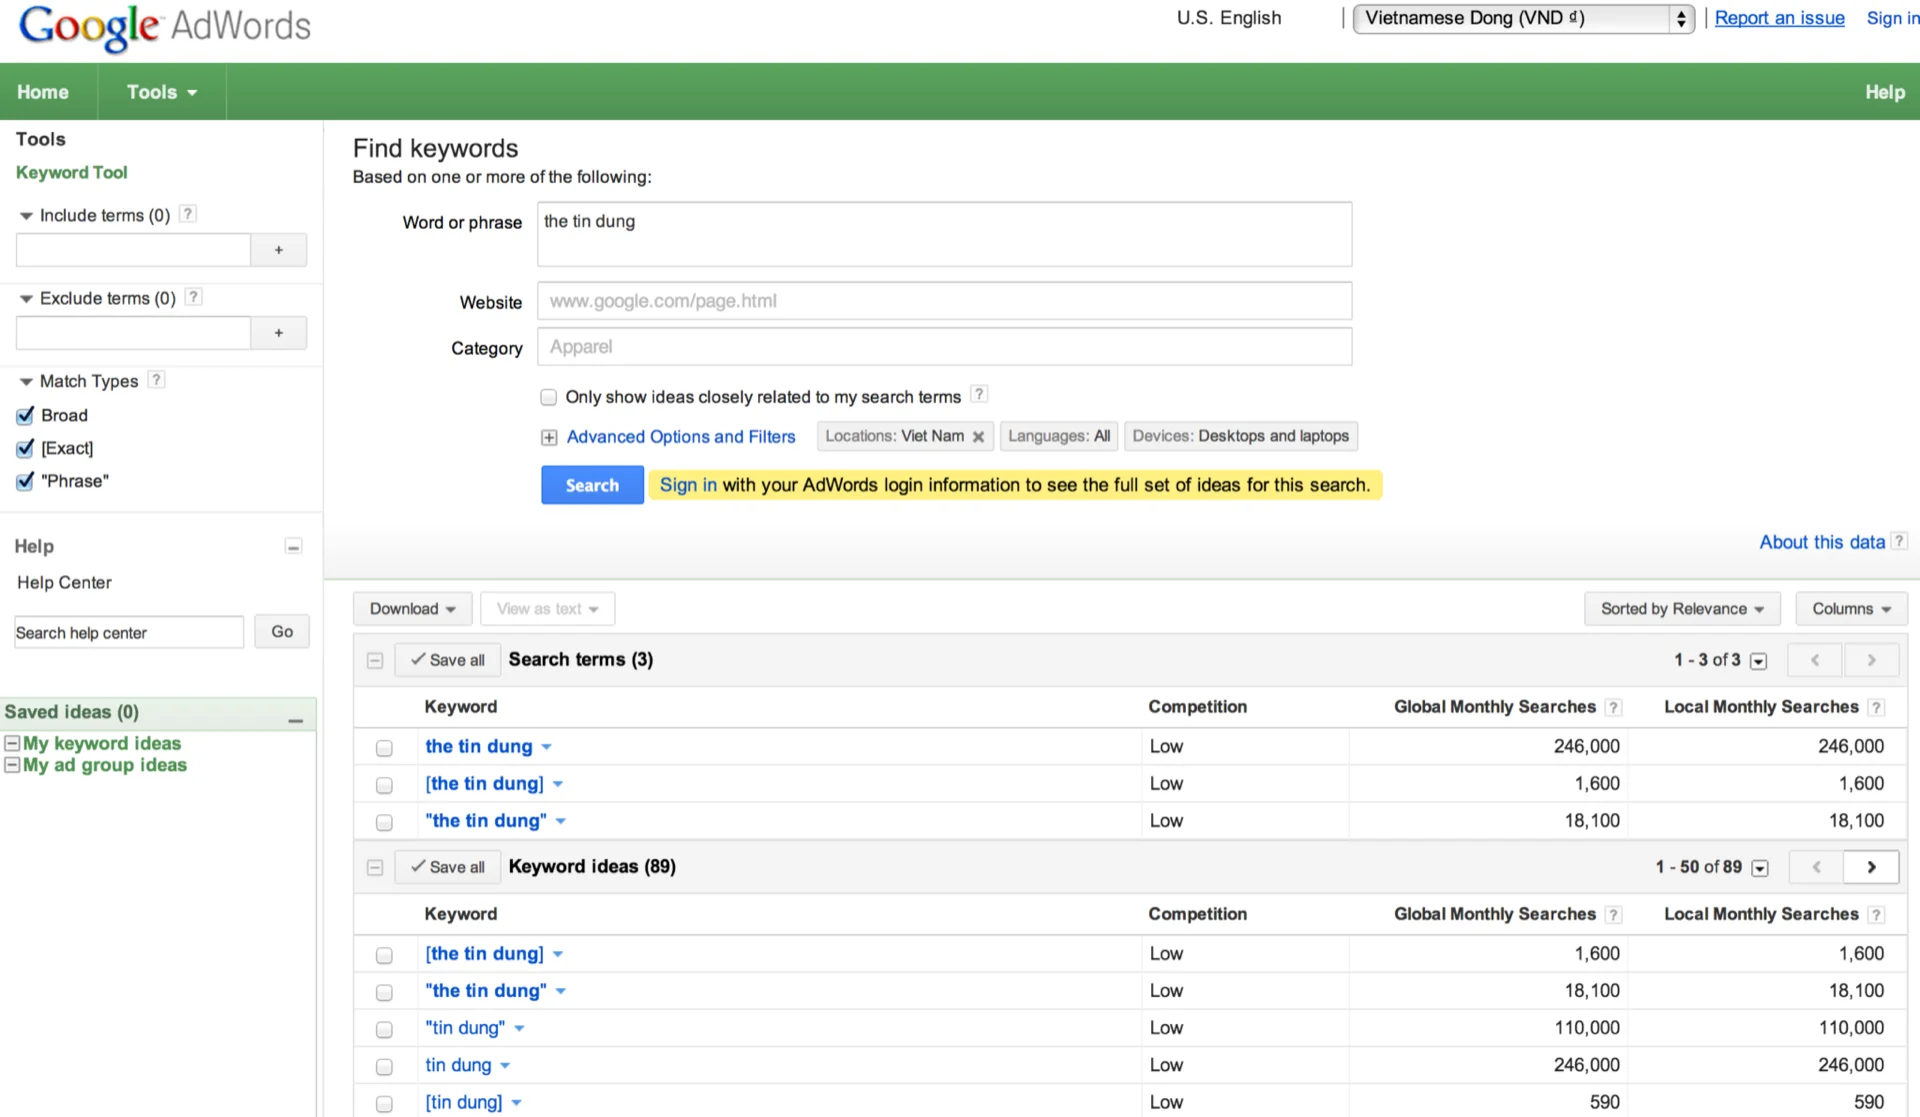
Task: Click help icon beside Local Monthly Searches header
Action: coord(1876,707)
